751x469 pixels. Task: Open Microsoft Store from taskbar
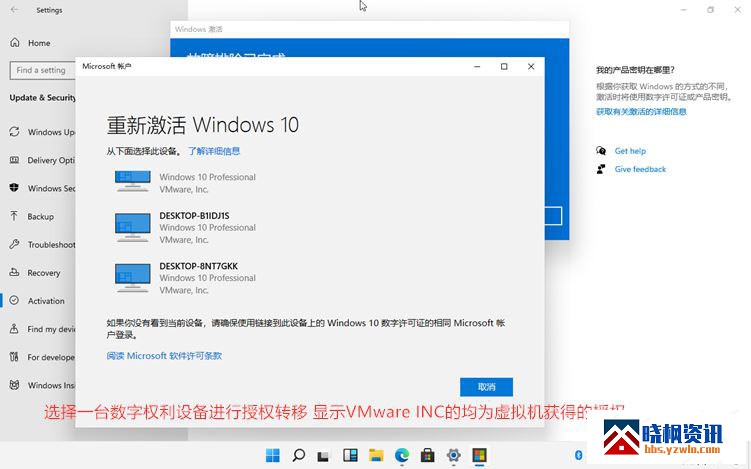[428, 455]
